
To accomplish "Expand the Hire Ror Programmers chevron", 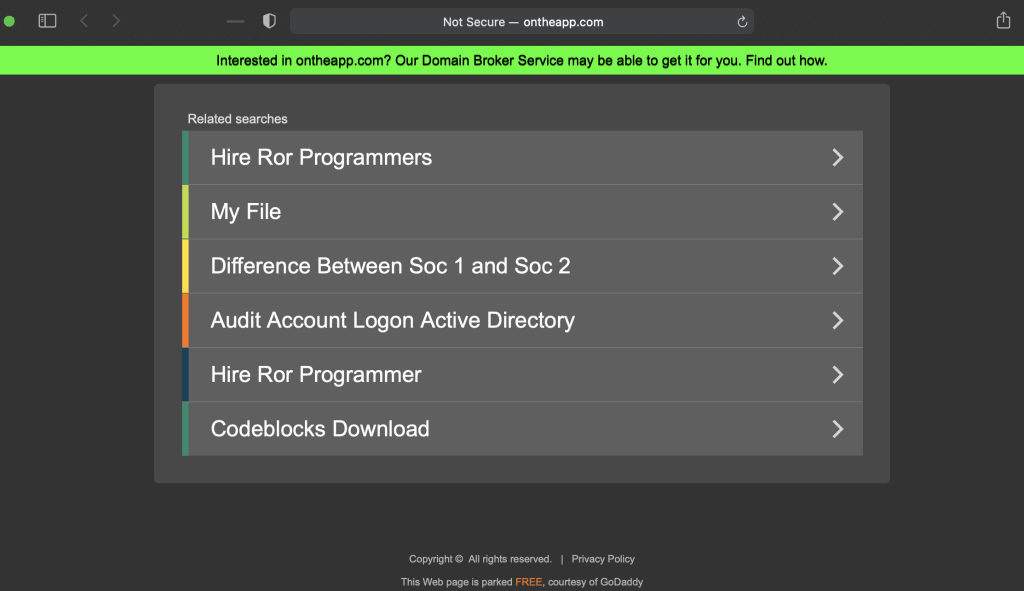I will coord(837,157).
